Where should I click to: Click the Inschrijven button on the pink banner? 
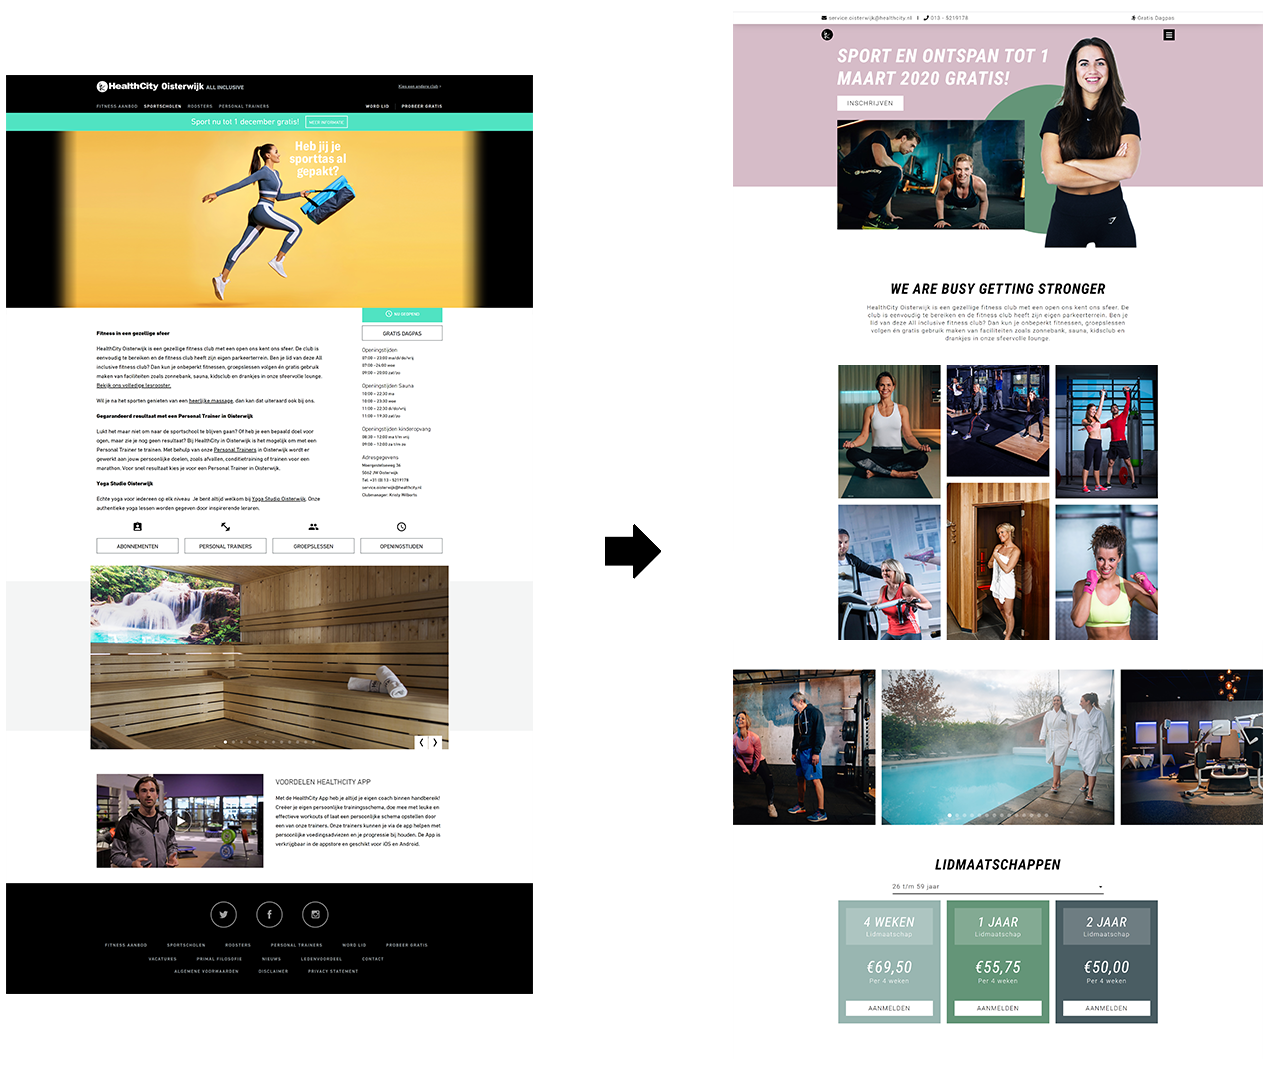click(870, 103)
